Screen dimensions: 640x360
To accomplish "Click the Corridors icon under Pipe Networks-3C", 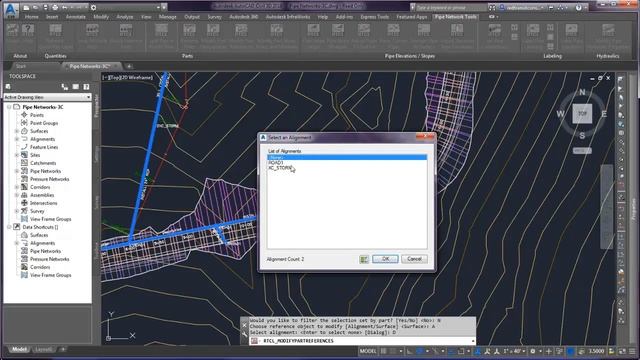I will click(24, 187).
